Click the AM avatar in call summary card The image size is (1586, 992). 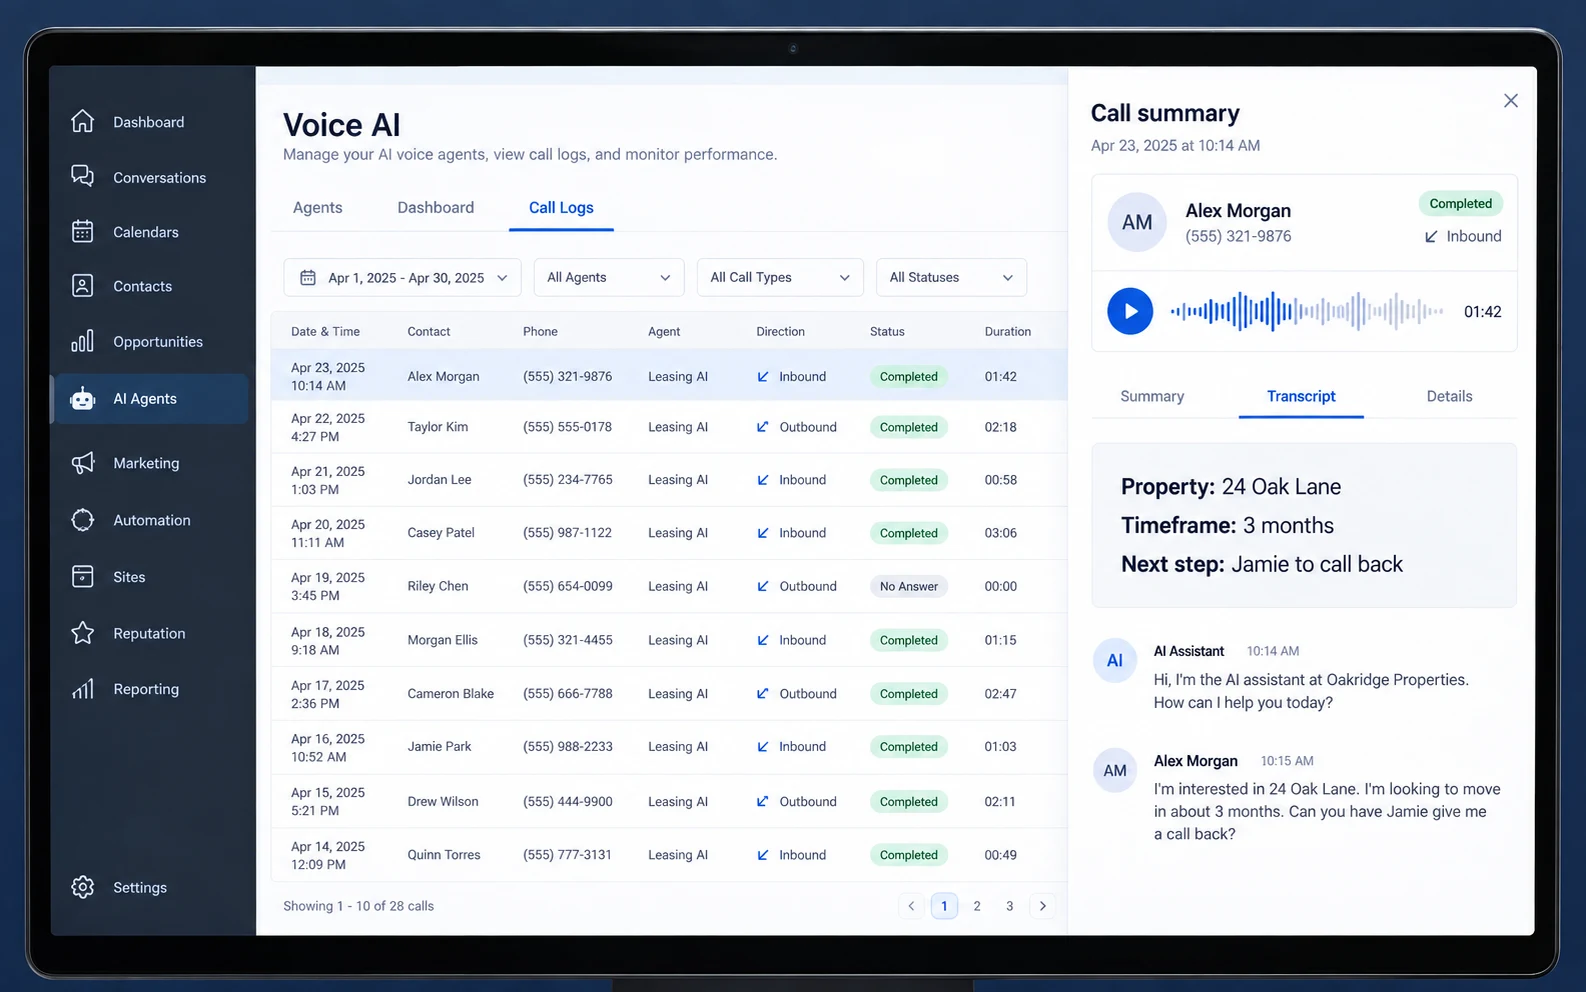1137,222
